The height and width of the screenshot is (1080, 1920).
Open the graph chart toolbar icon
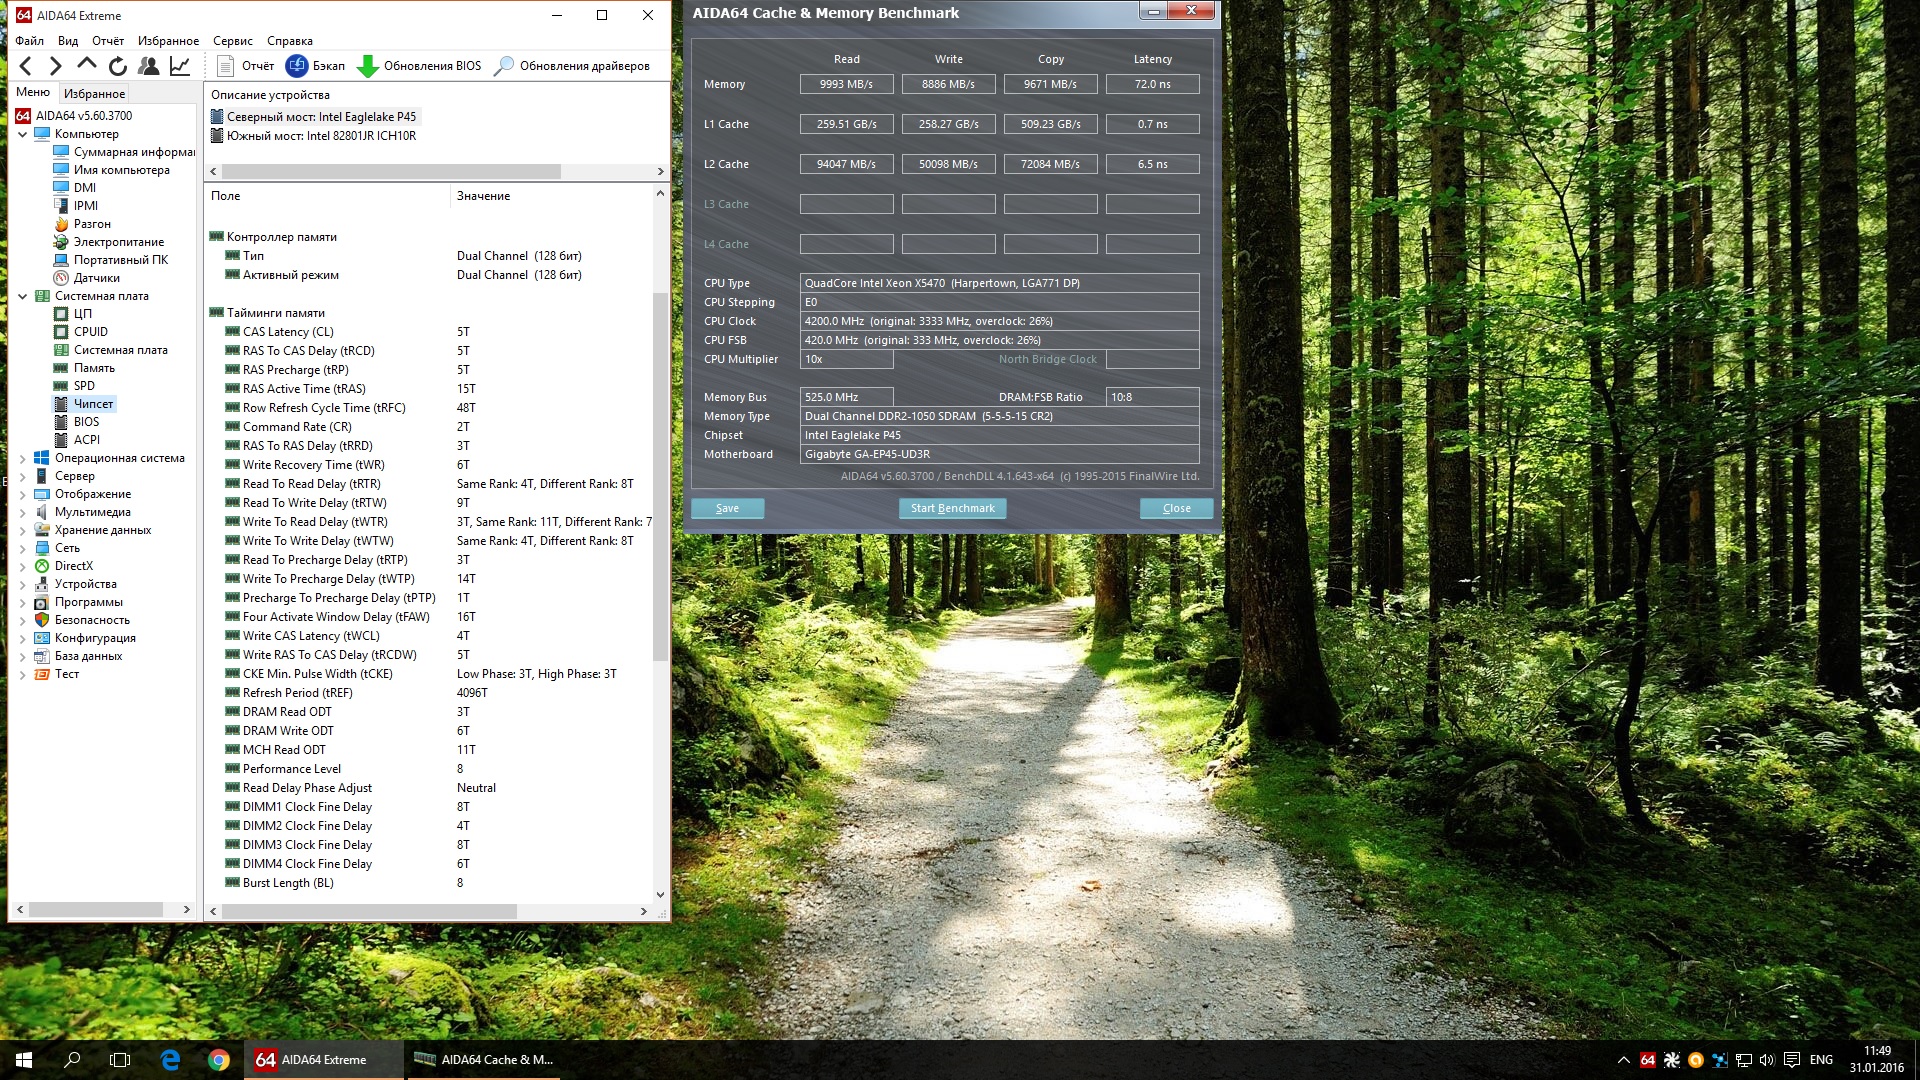[x=180, y=66]
